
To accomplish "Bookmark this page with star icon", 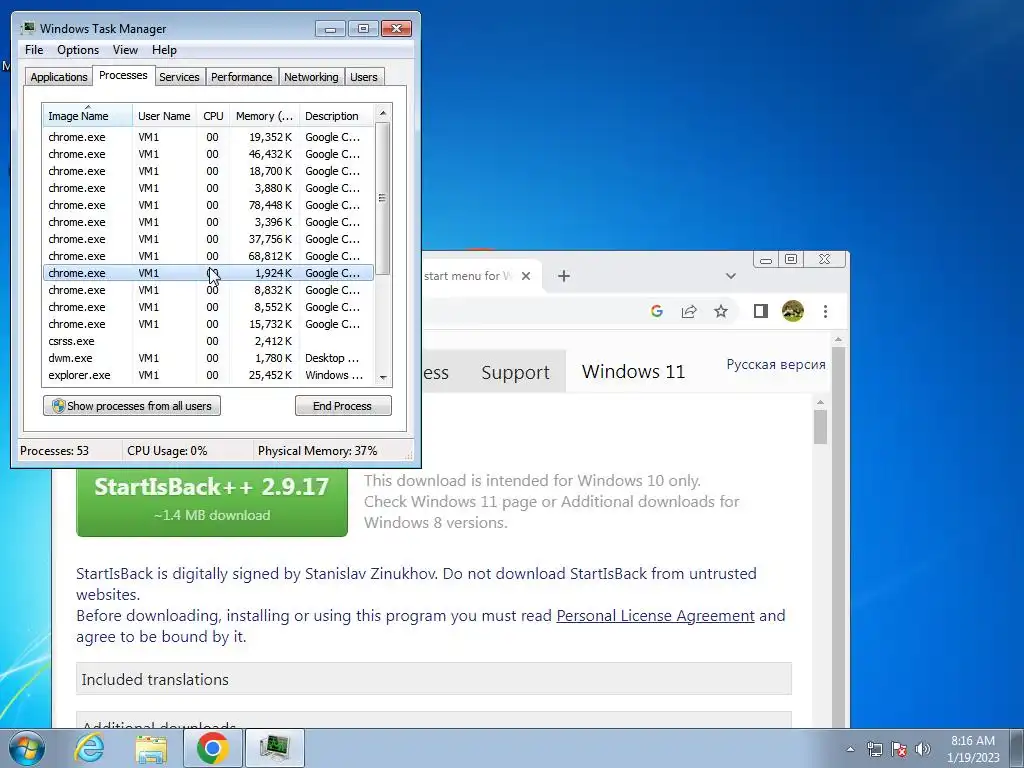I will point(721,312).
